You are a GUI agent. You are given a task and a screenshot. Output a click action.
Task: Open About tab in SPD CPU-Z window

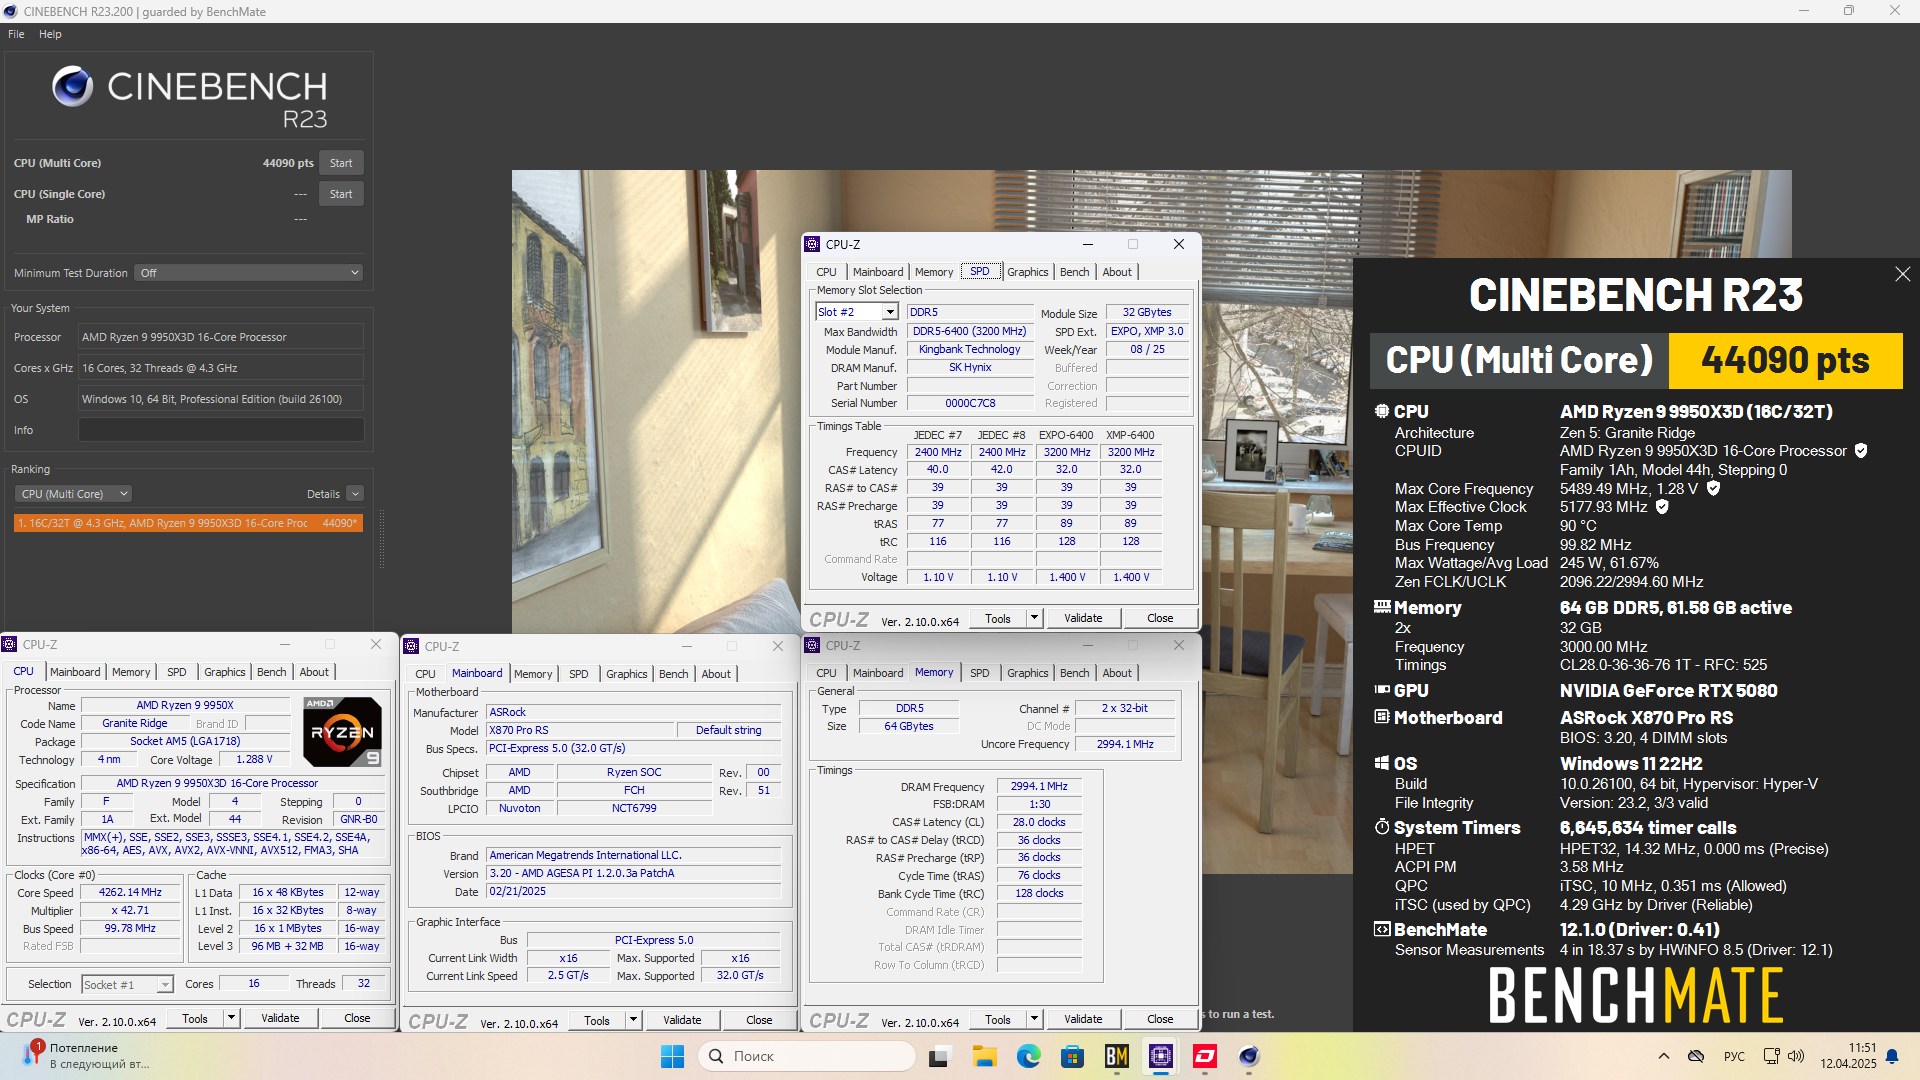click(1117, 272)
